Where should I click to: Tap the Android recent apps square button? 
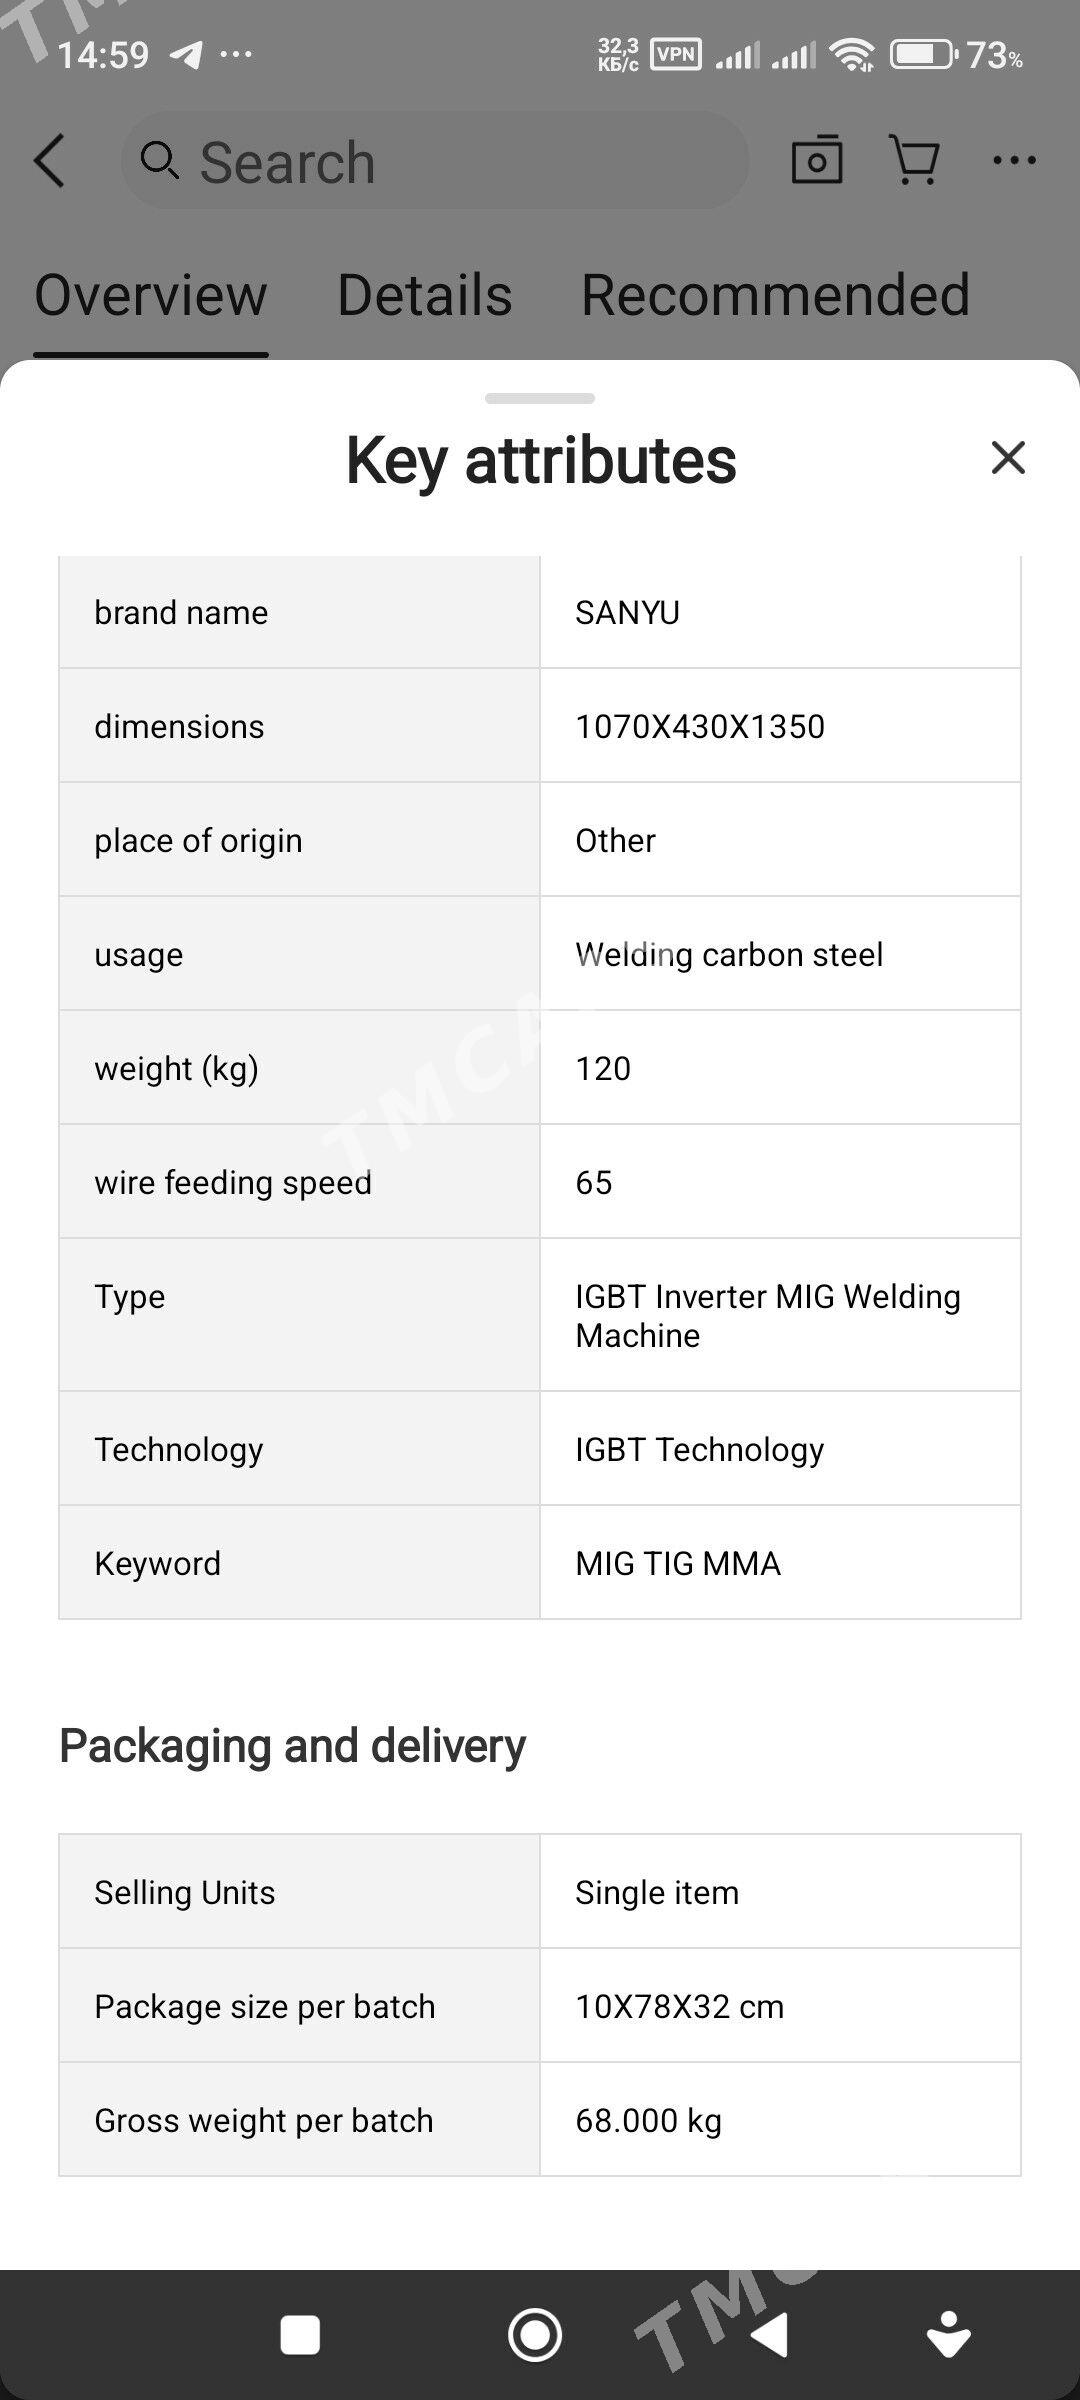(300, 2335)
